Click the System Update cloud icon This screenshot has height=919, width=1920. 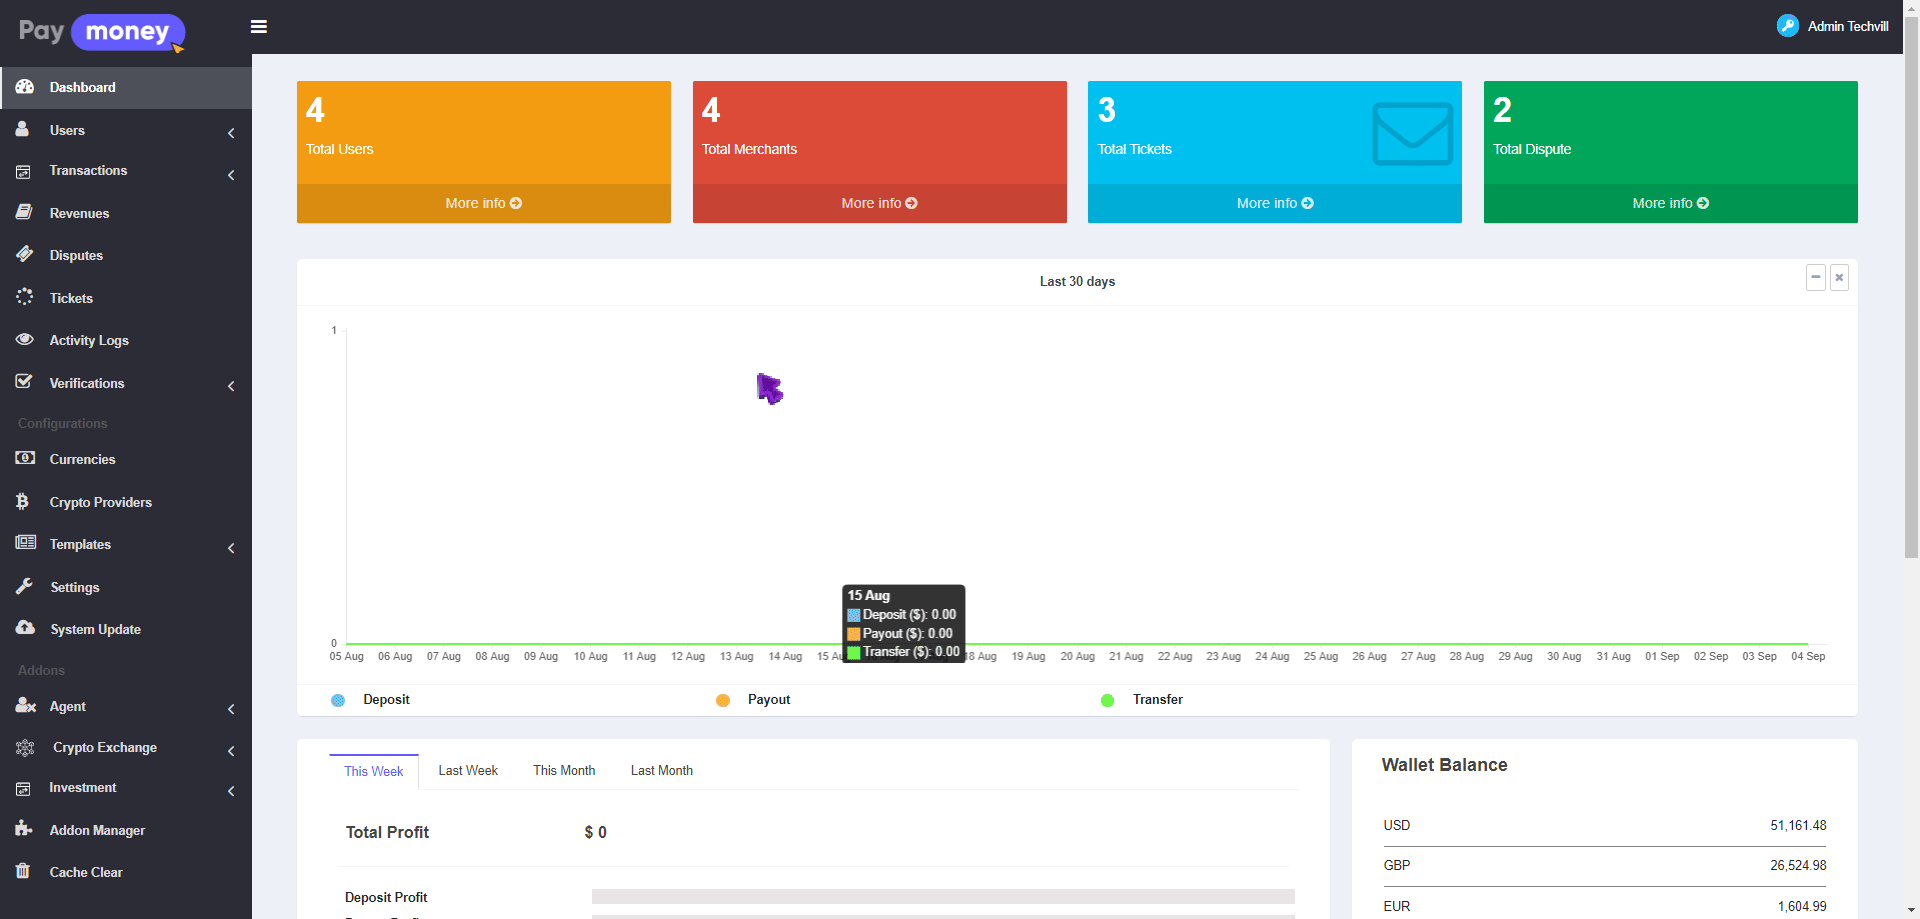(x=25, y=628)
